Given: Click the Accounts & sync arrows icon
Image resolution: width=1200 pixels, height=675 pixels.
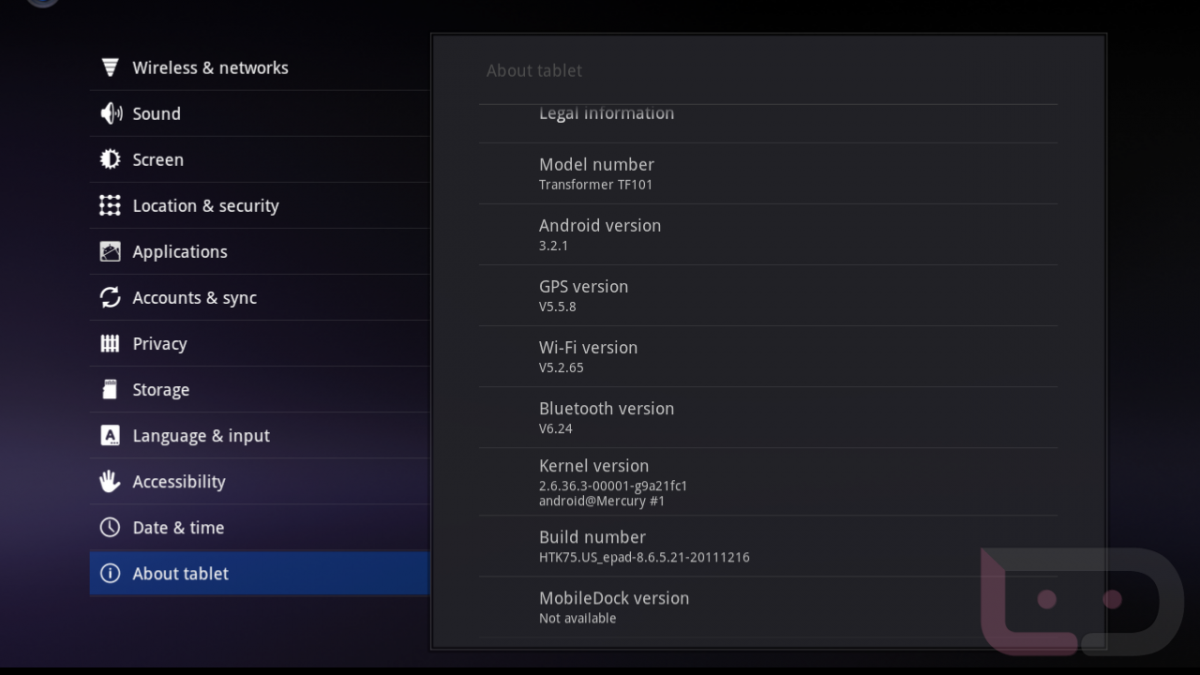Looking at the screenshot, I should (110, 298).
